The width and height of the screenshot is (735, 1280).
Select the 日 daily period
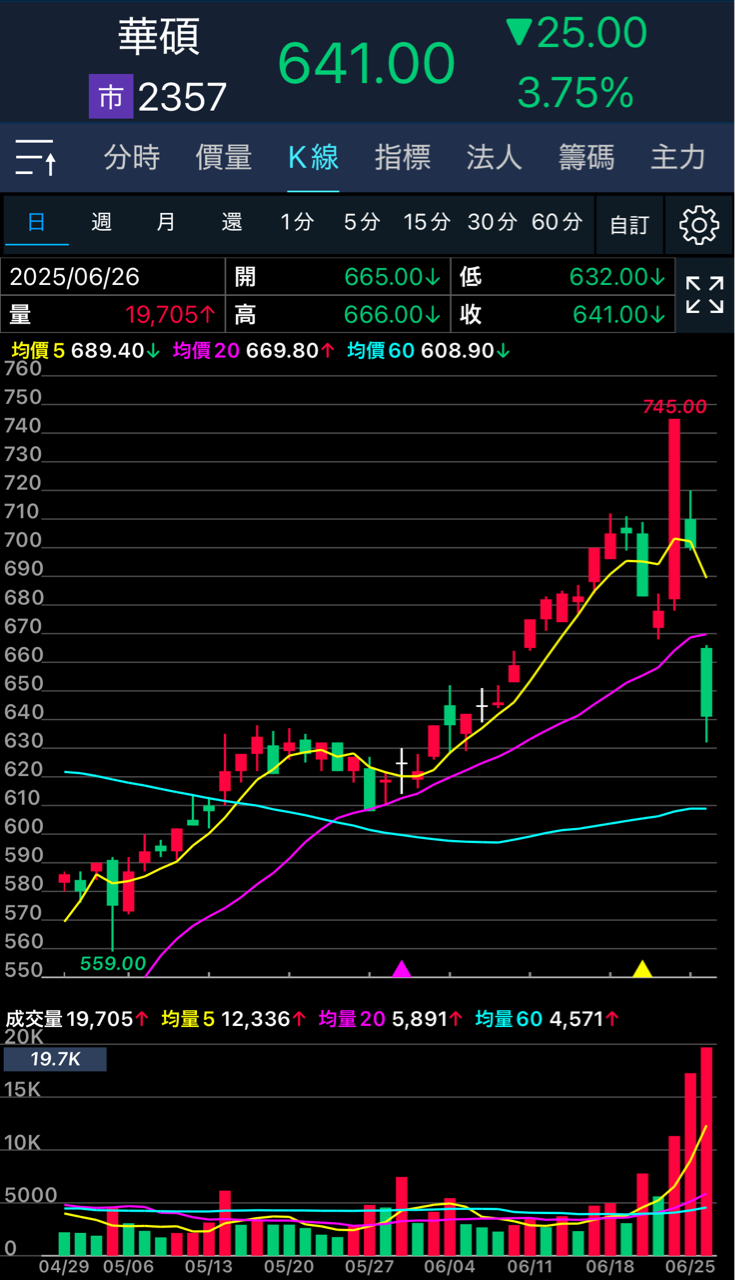tap(36, 222)
